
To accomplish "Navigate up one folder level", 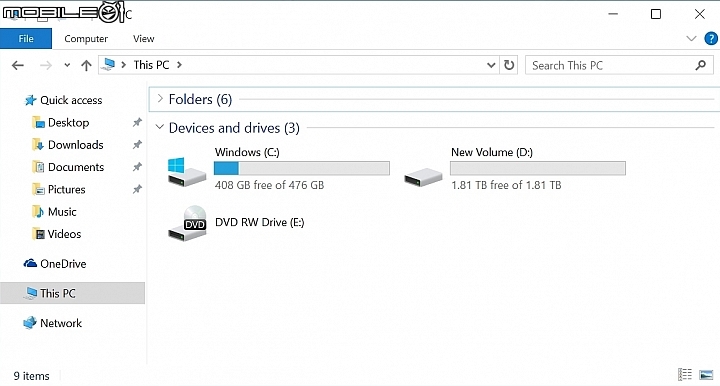I will (x=86, y=66).
